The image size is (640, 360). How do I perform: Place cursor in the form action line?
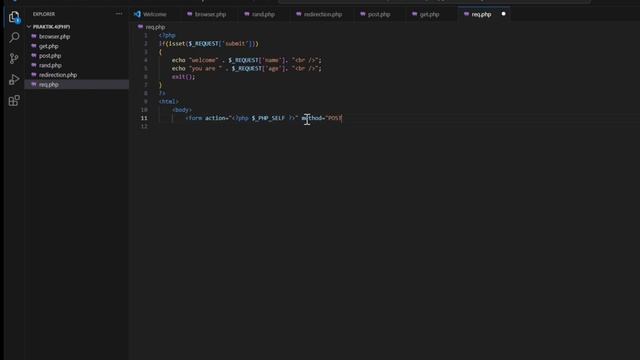pyautogui.click(x=264, y=118)
